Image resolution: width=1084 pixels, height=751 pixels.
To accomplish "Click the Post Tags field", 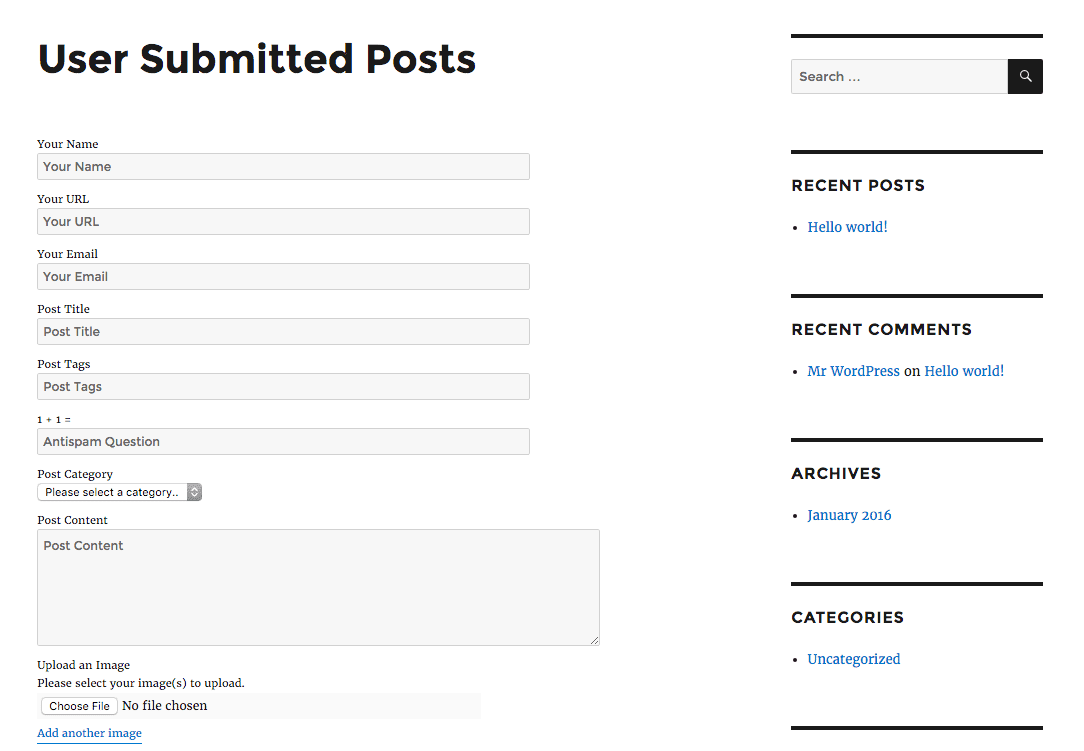I will tap(283, 386).
